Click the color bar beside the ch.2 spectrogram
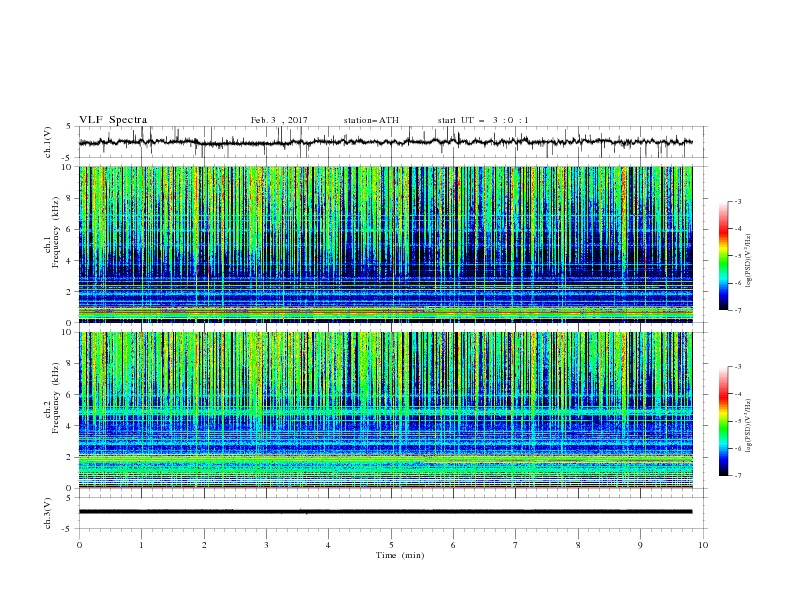792x612 pixels. (723, 421)
